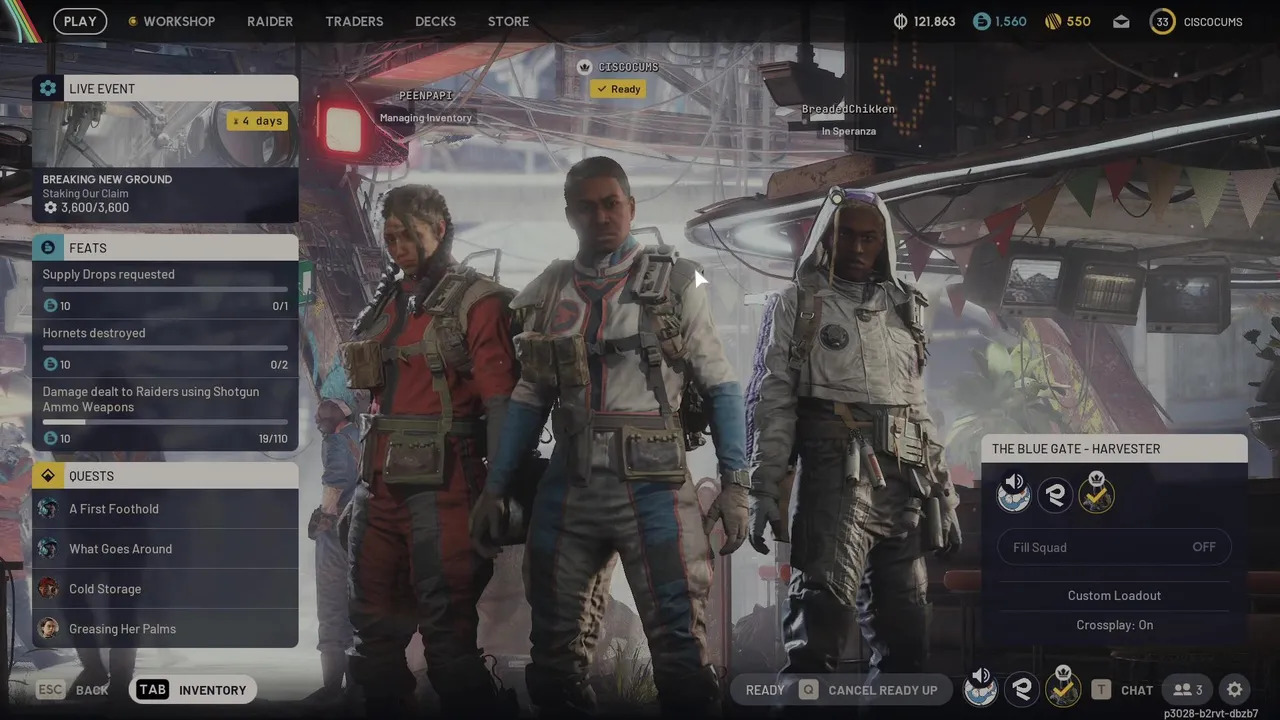Viewport: 1280px width, 720px height.
Task: Toggle Fill Squad OFF switch
Action: pos(1114,547)
